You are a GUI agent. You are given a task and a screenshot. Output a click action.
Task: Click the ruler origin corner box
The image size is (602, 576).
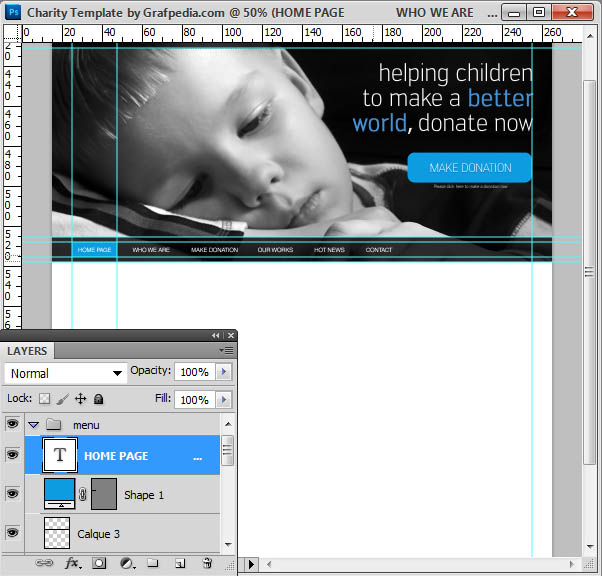(x=12, y=33)
